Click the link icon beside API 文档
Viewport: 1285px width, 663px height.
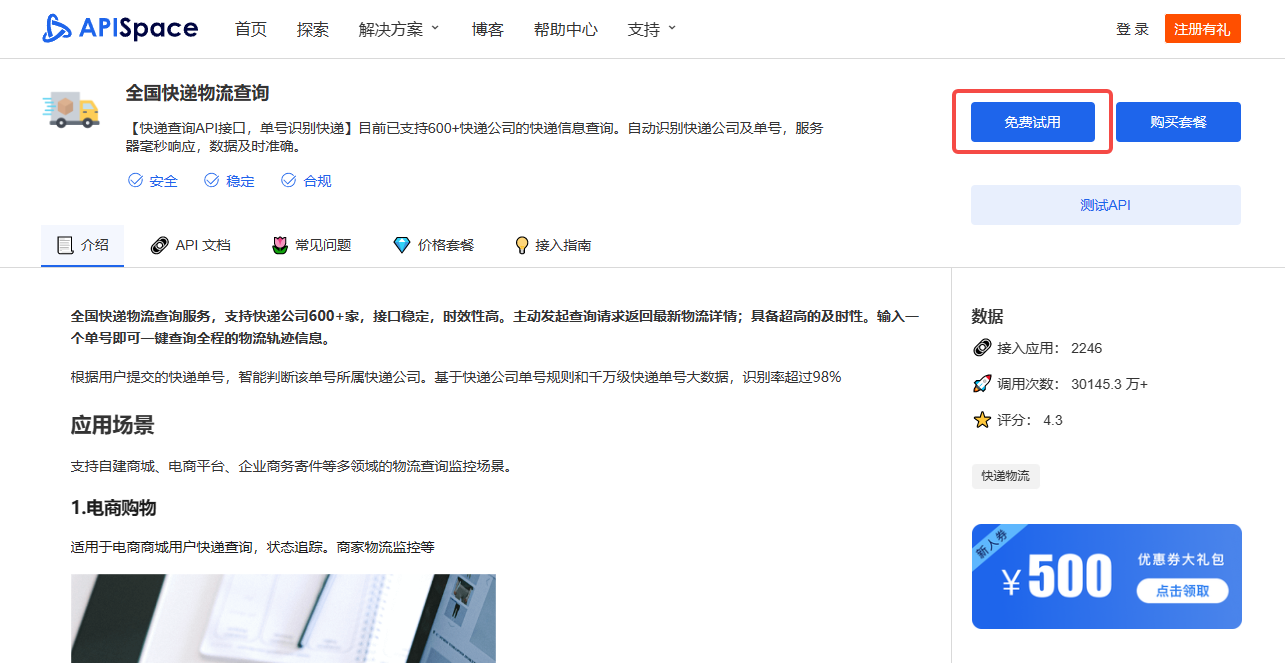coord(159,245)
